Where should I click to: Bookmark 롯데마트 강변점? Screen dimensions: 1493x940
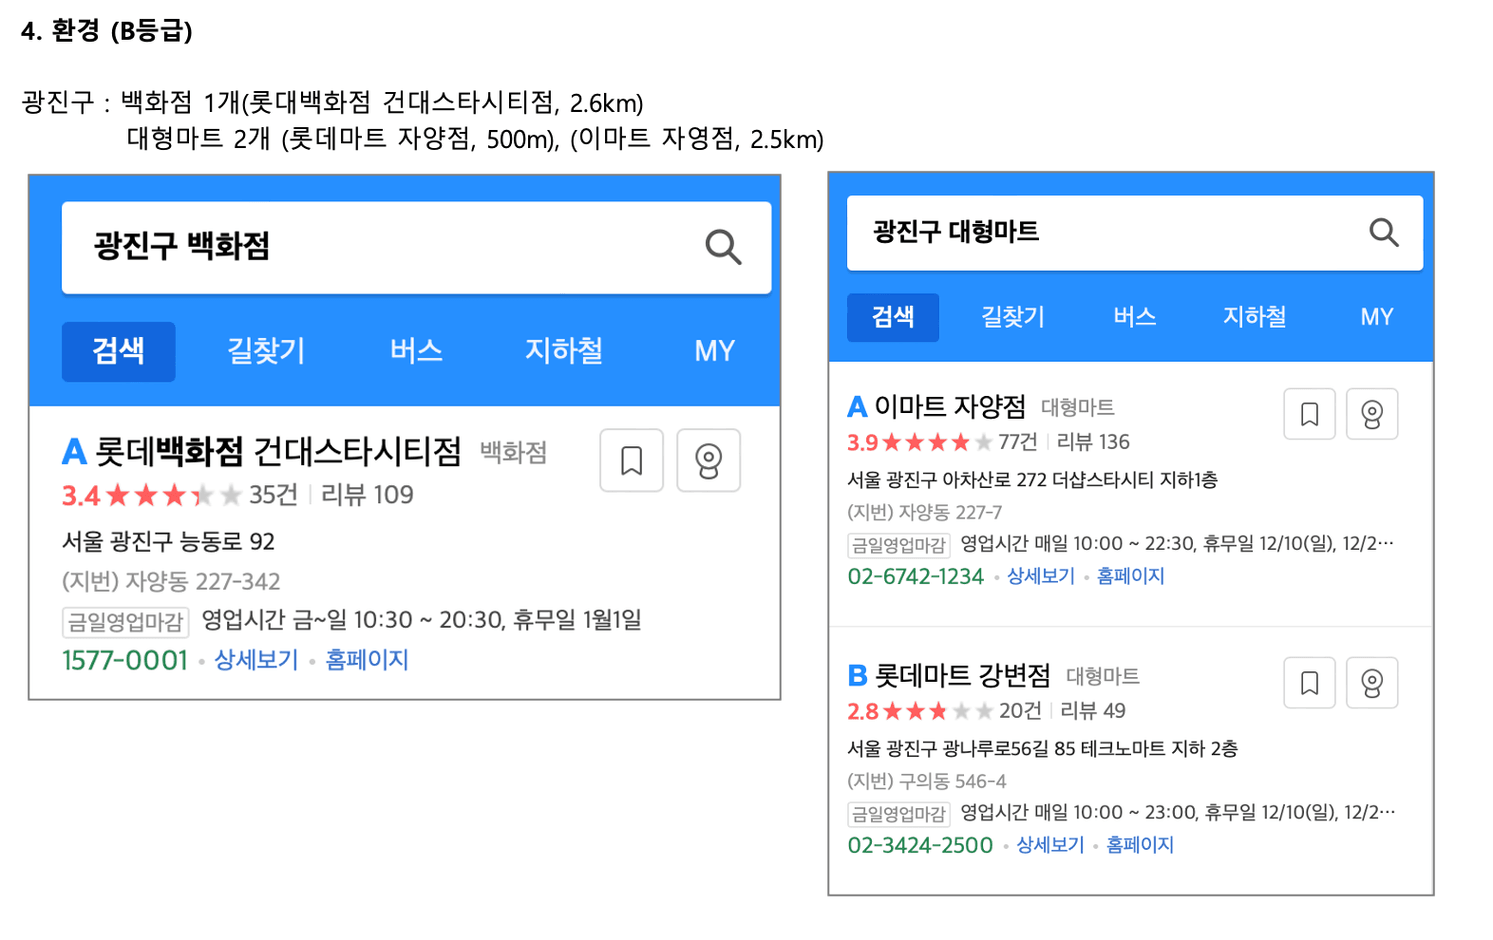(x=1309, y=683)
